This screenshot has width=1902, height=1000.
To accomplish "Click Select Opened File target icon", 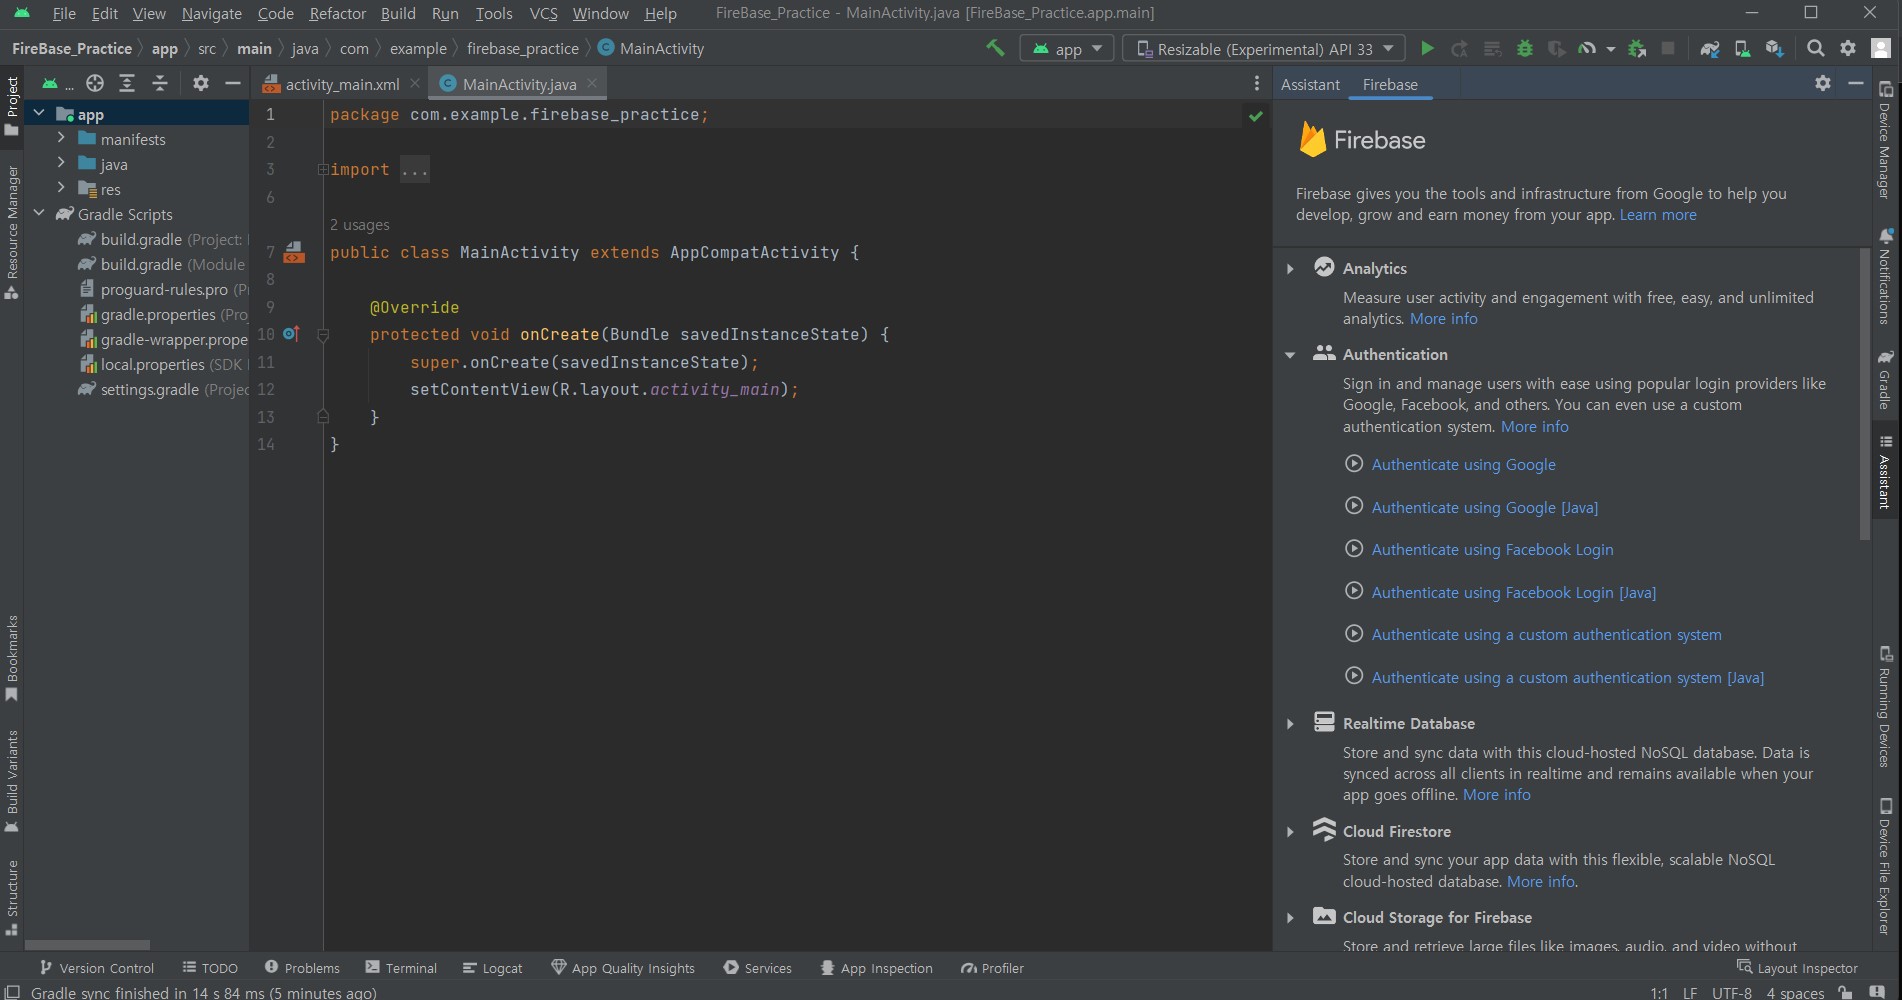I will click(95, 83).
